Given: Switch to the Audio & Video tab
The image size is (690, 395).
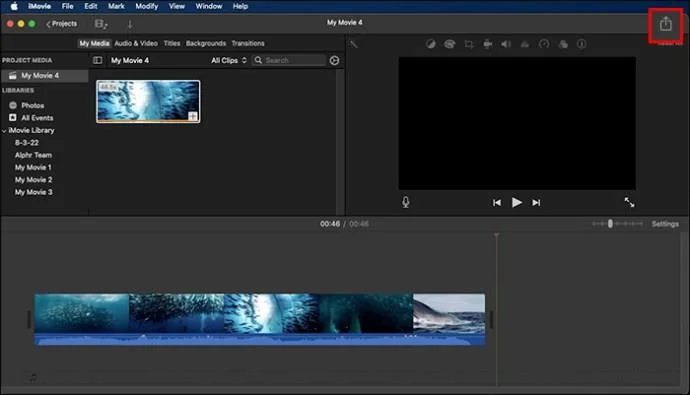Looking at the screenshot, I should (136, 43).
